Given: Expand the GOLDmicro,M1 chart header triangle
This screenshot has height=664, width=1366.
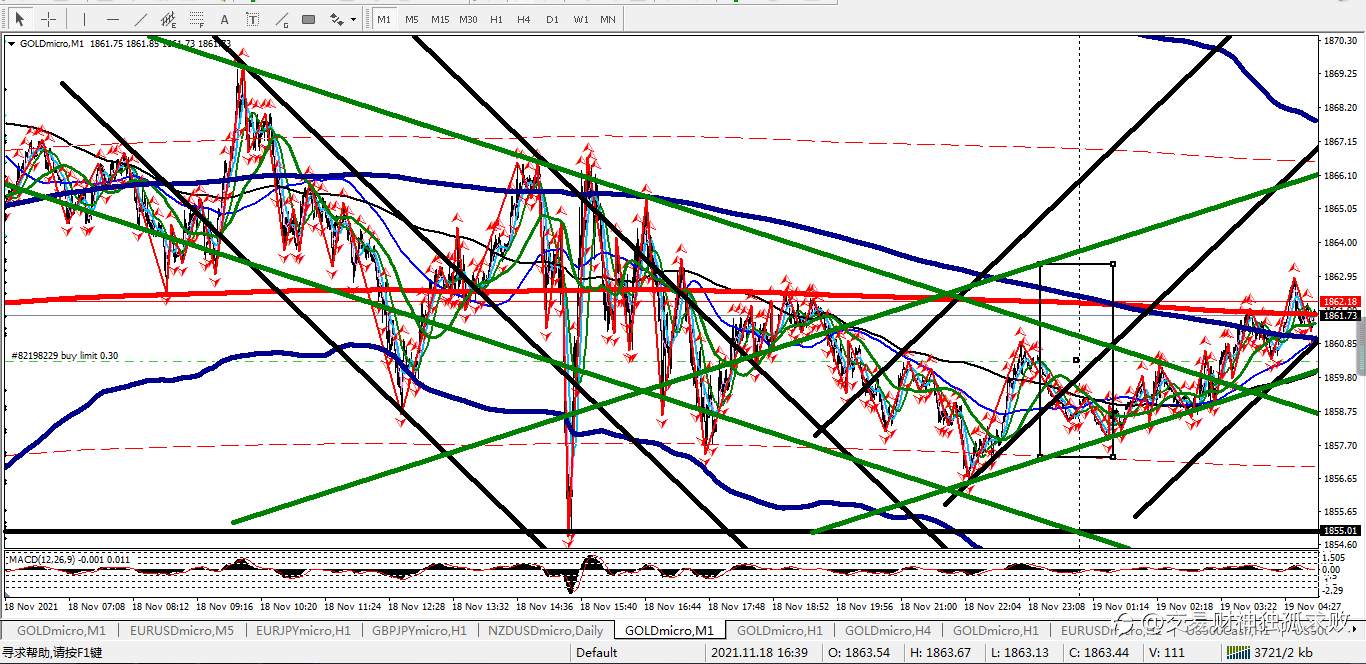Looking at the screenshot, I should click(11, 44).
